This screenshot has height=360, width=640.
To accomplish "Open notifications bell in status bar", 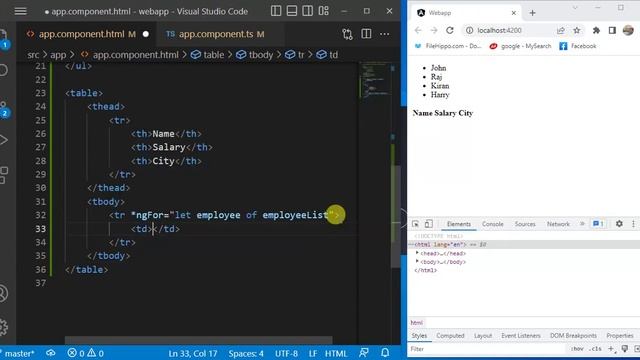I will click(x=384, y=353).
